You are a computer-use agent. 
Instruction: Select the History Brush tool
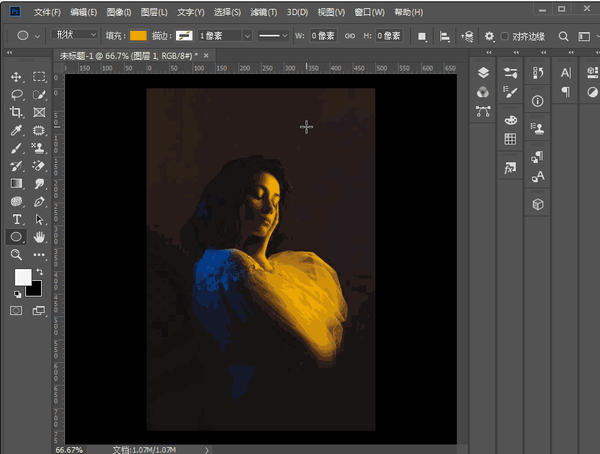pos(16,166)
